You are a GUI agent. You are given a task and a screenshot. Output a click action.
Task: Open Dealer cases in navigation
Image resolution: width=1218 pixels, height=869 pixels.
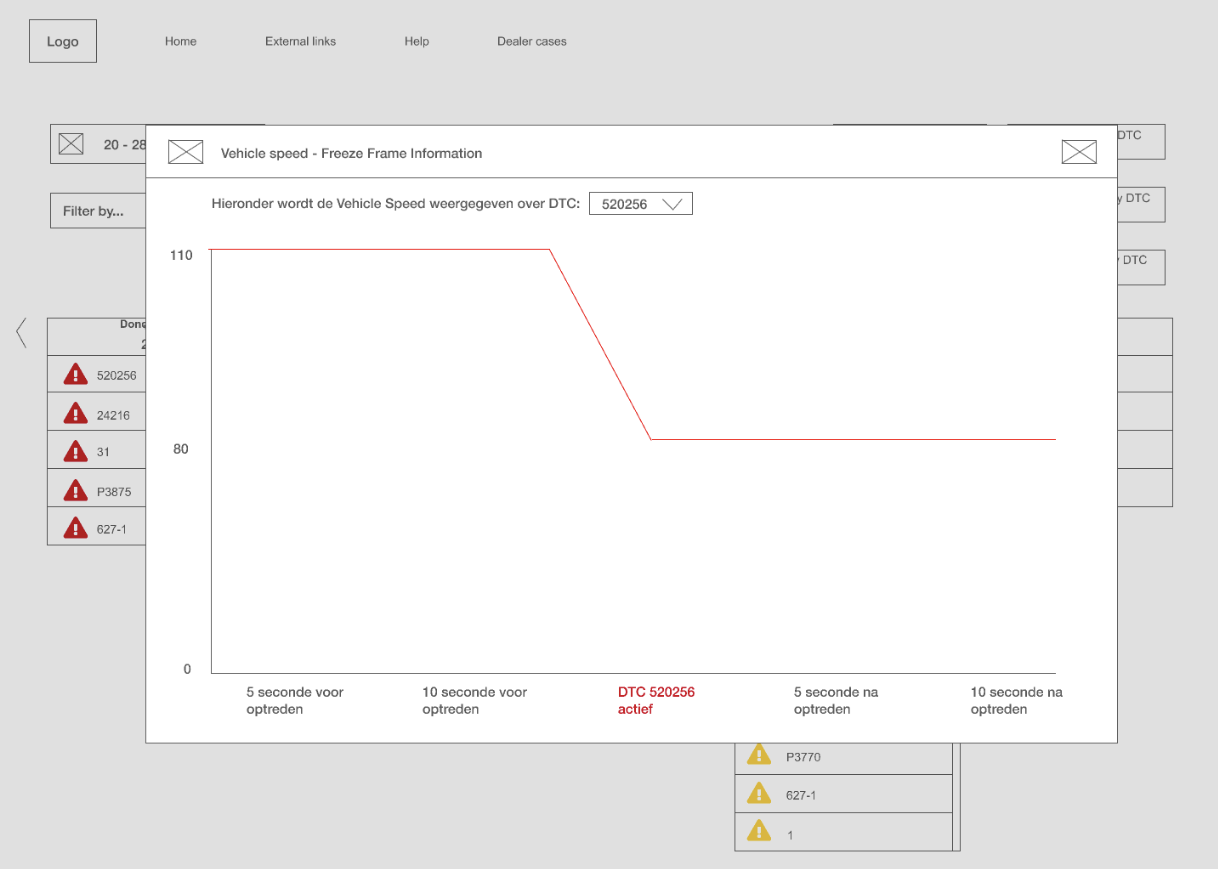[532, 42]
